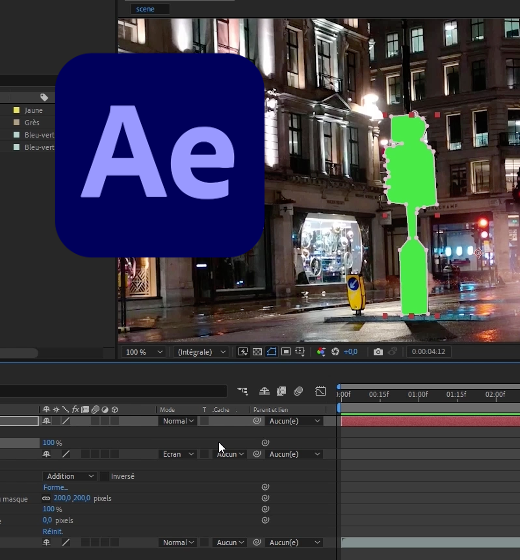
Task: Click Project panel horizontal scrollbar
Action: click(19, 352)
